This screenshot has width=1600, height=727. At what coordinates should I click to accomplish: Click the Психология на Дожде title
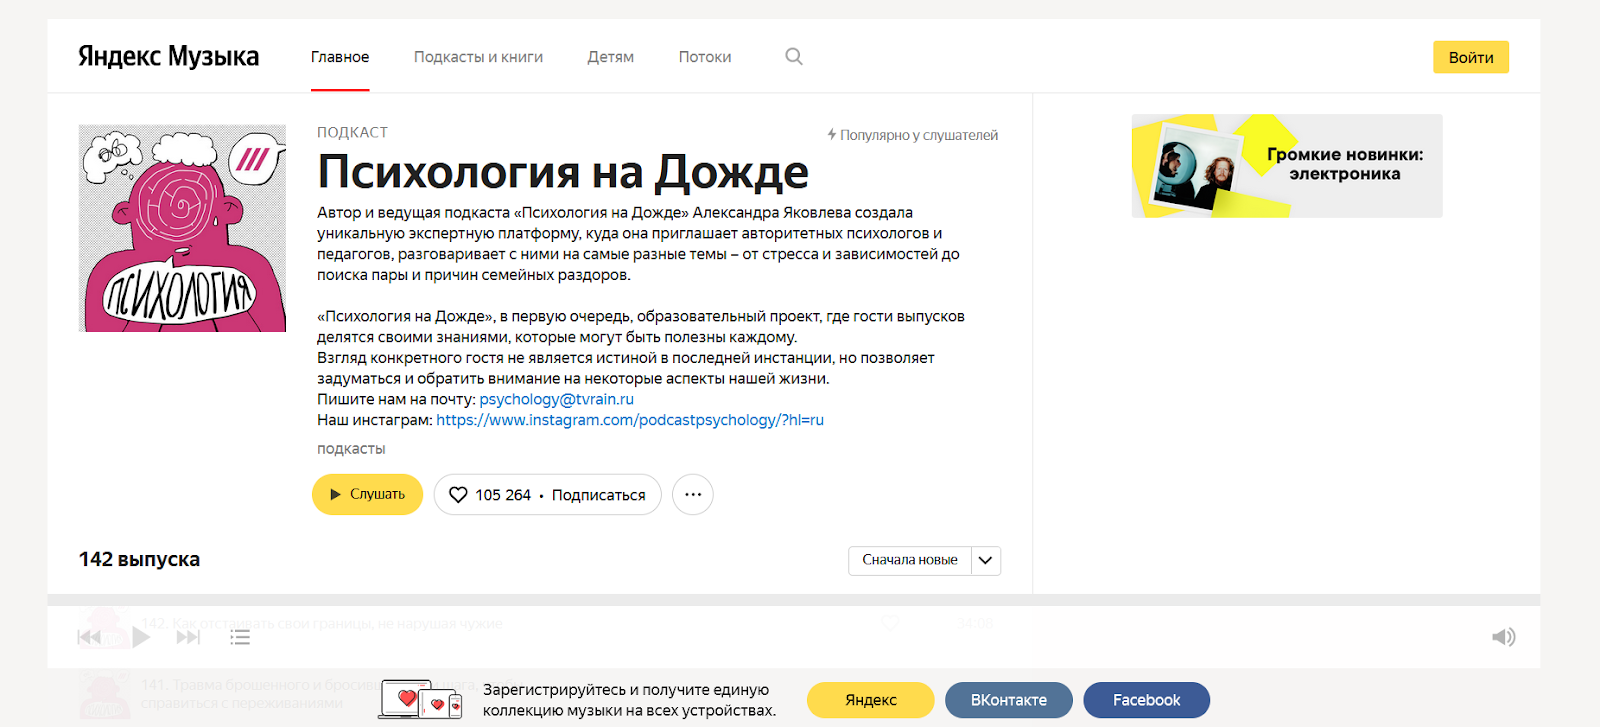[563, 172]
